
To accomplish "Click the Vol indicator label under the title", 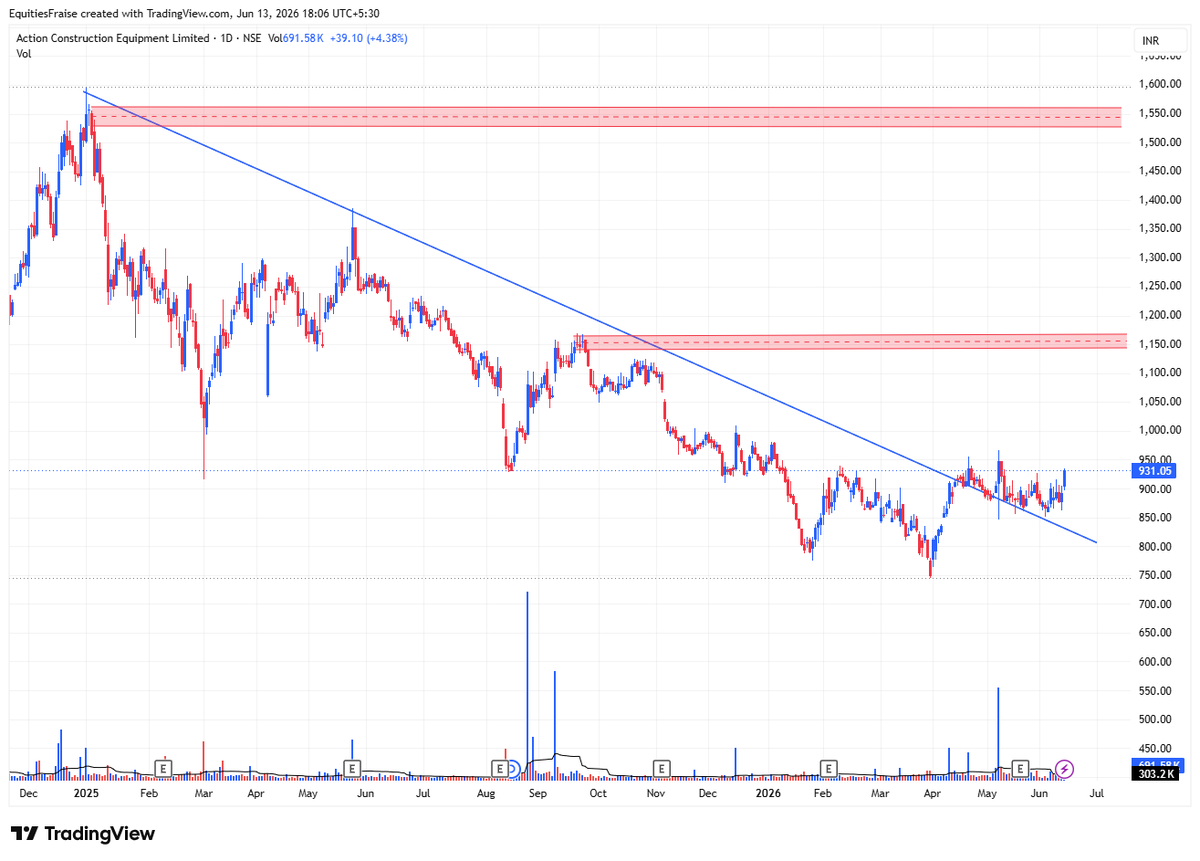I will pyautogui.click(x=23, y=53).
